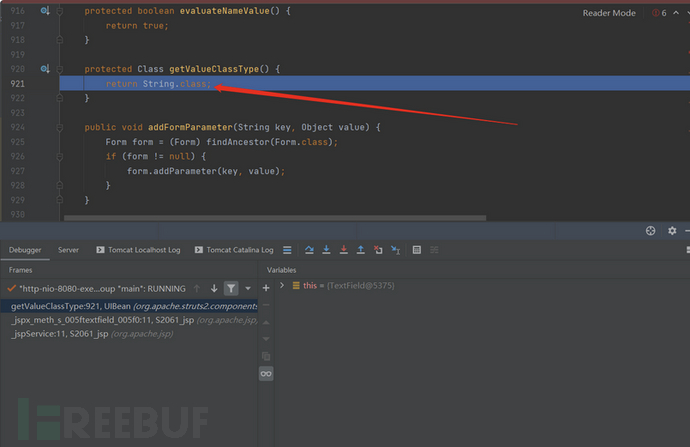Click the remove watch minus icon
Screen dimensions: 690x447
(266, 305)
